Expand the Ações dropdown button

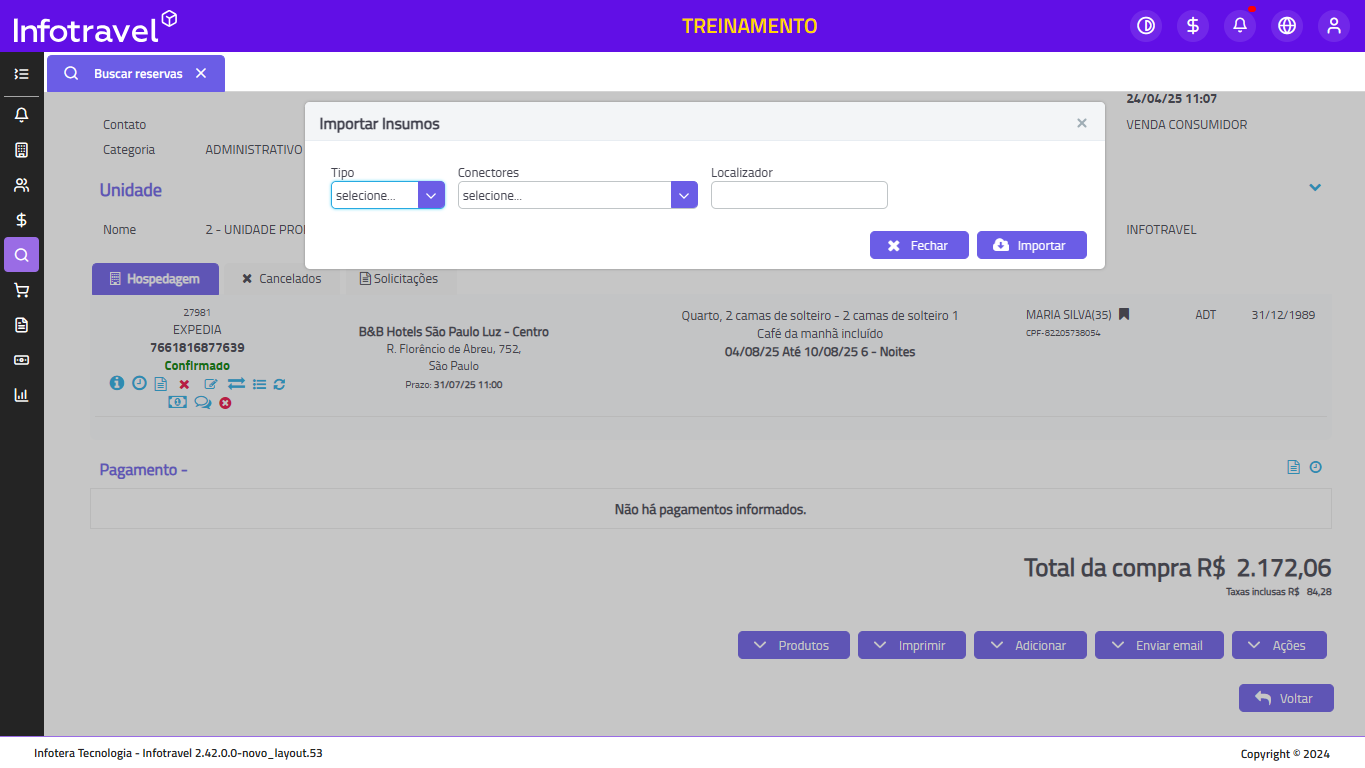[1279, 646]
